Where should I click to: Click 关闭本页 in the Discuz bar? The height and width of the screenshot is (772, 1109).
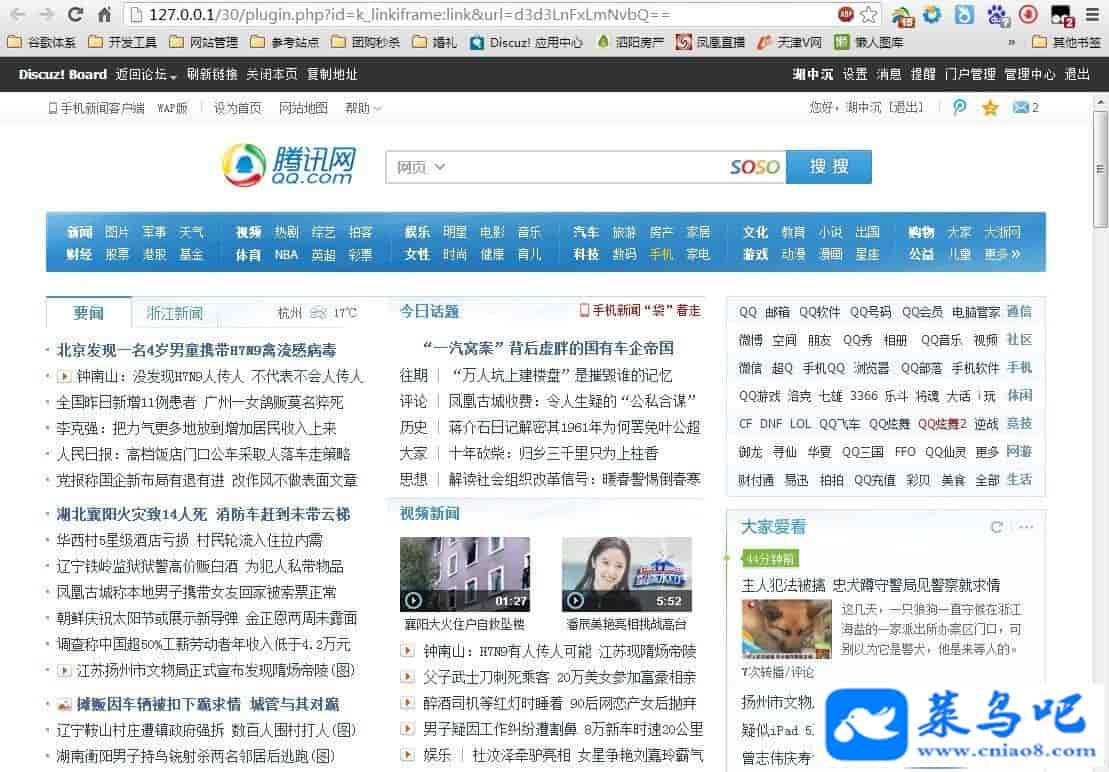[272, 74]
